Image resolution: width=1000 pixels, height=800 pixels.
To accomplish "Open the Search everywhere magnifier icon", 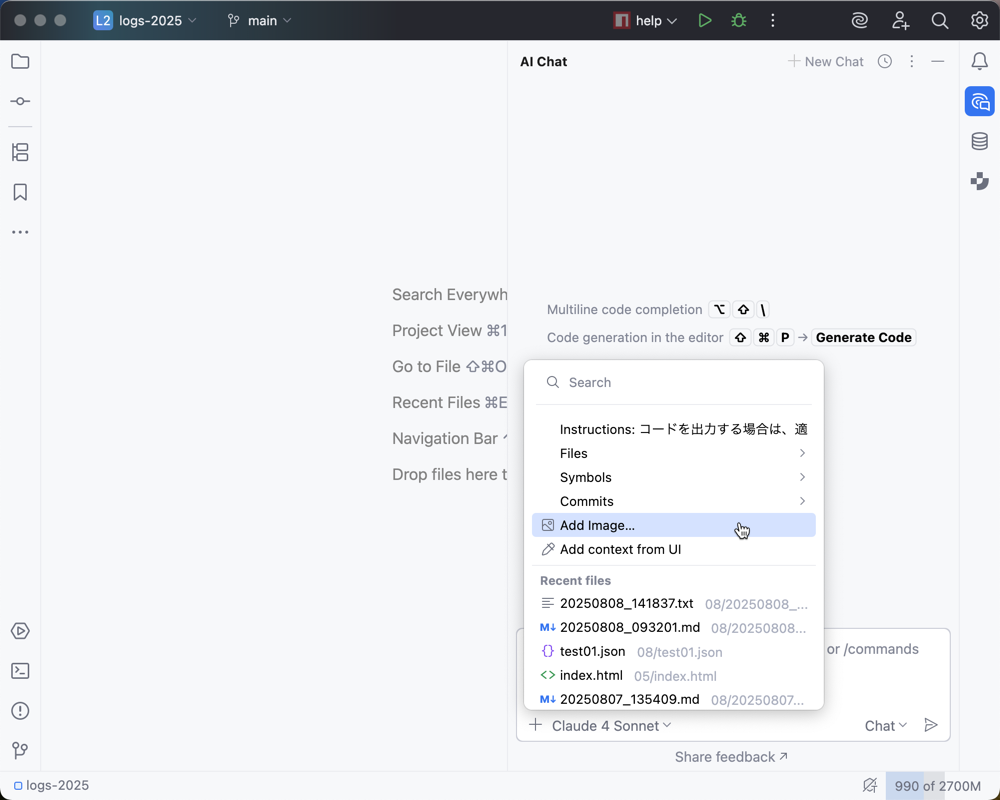I will 940,20.
